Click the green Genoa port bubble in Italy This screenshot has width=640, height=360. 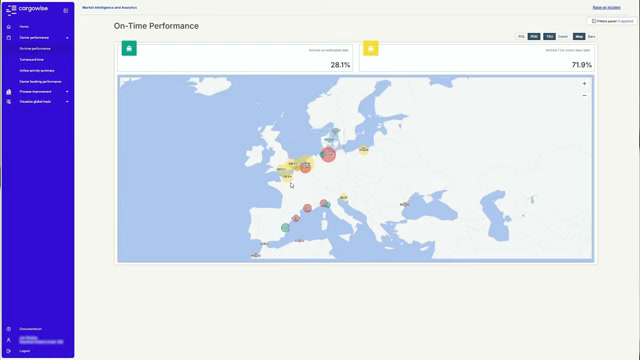point(328,205)
